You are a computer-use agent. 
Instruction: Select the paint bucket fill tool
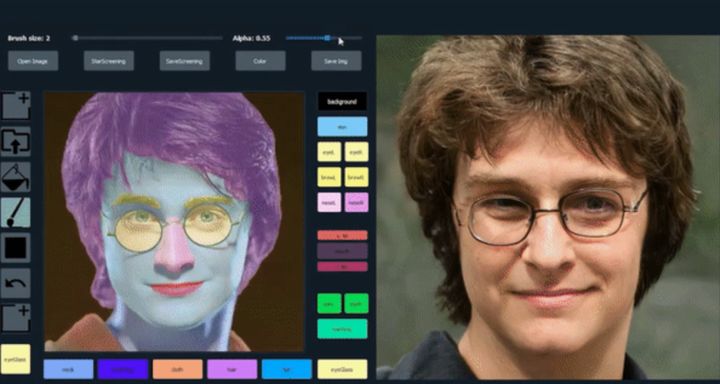pos(16,177)
